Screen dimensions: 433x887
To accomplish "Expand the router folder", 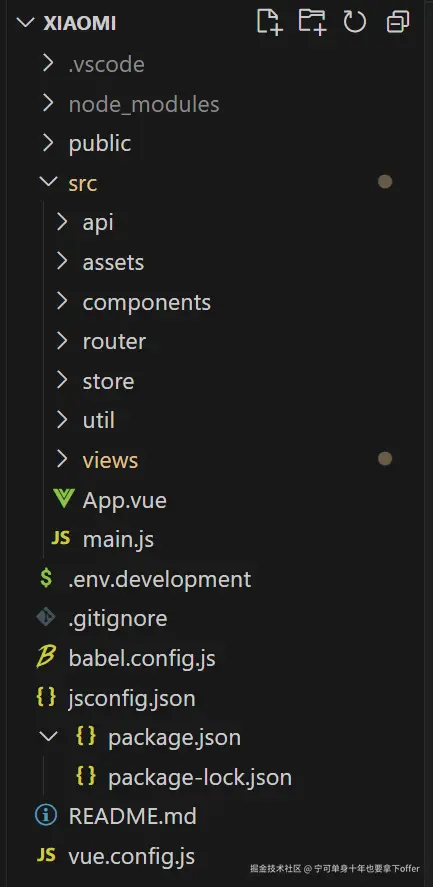I will click(62, 341).
